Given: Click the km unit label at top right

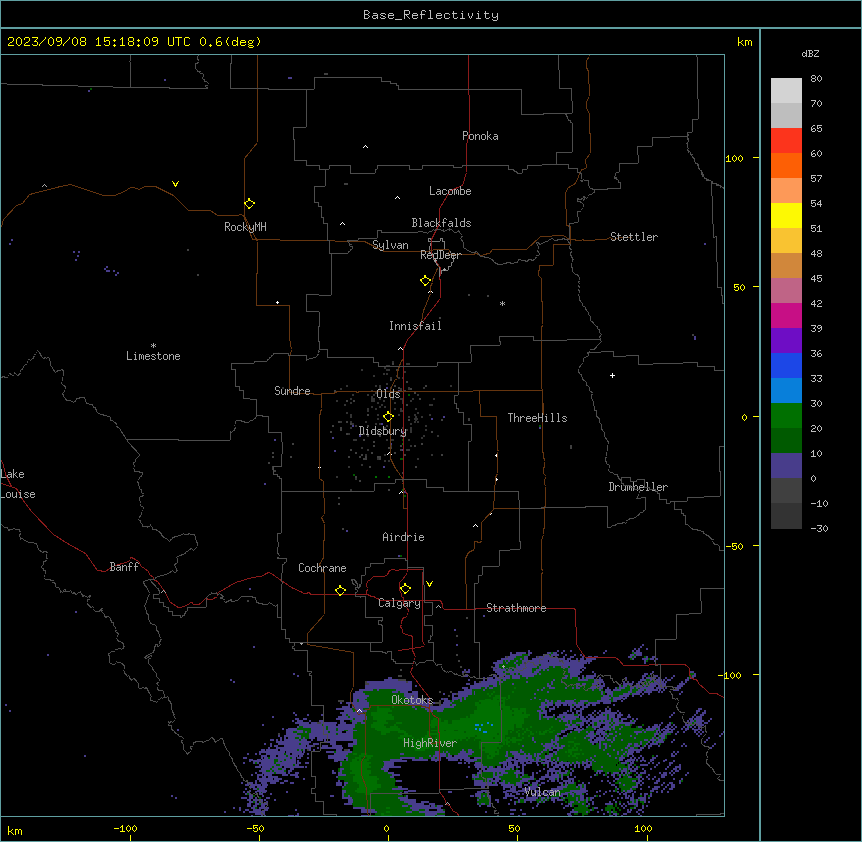Looking at the screenshot, I should pos(745,42).
